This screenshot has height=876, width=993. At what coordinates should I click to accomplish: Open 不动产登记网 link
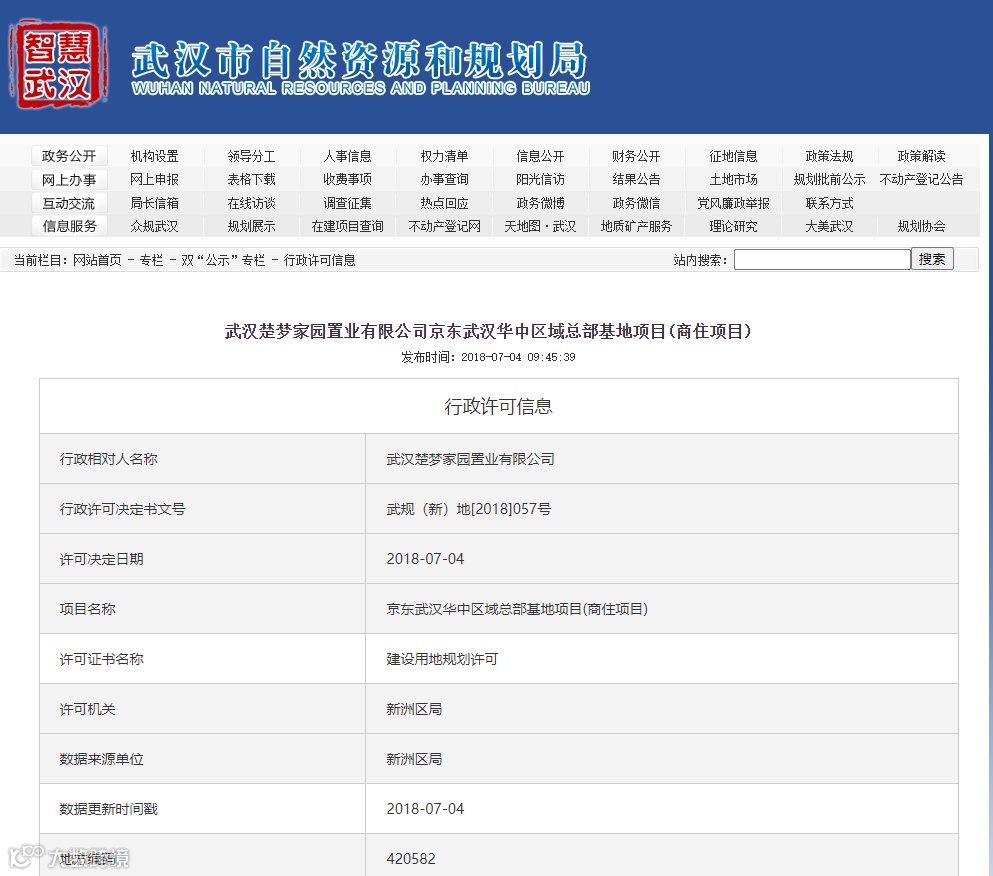coord(445,226)
